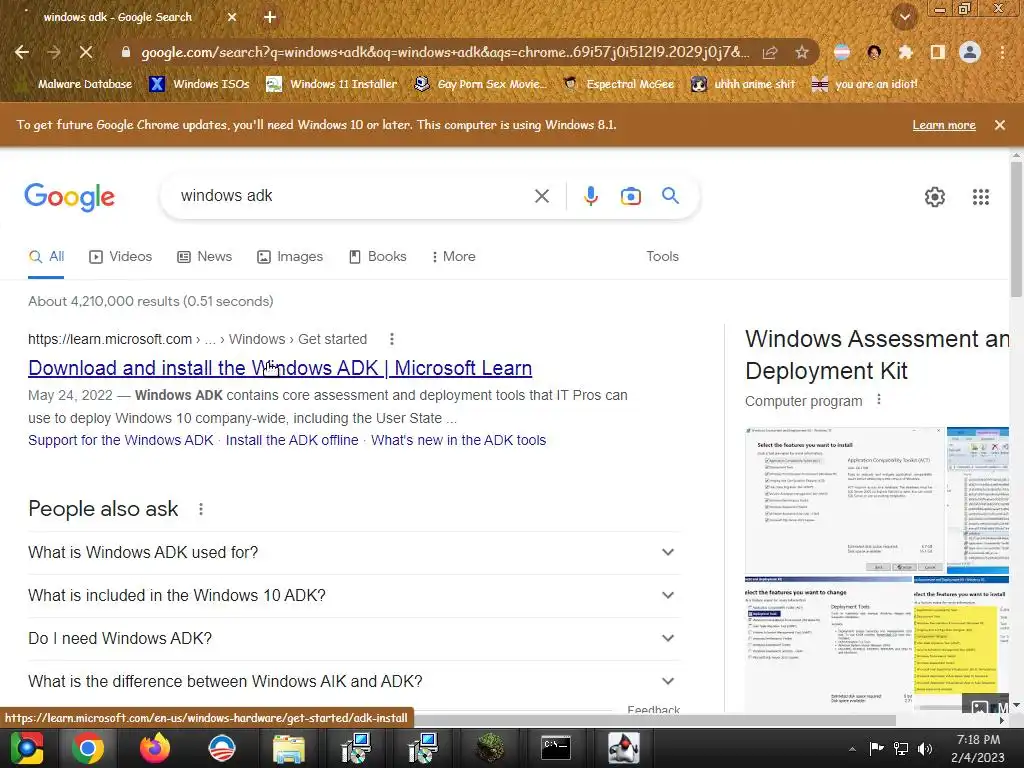Open the volume speaker tray icon
Image resolution: width=1024 pixels, height=768 pixels.
[x=925, y=749]
